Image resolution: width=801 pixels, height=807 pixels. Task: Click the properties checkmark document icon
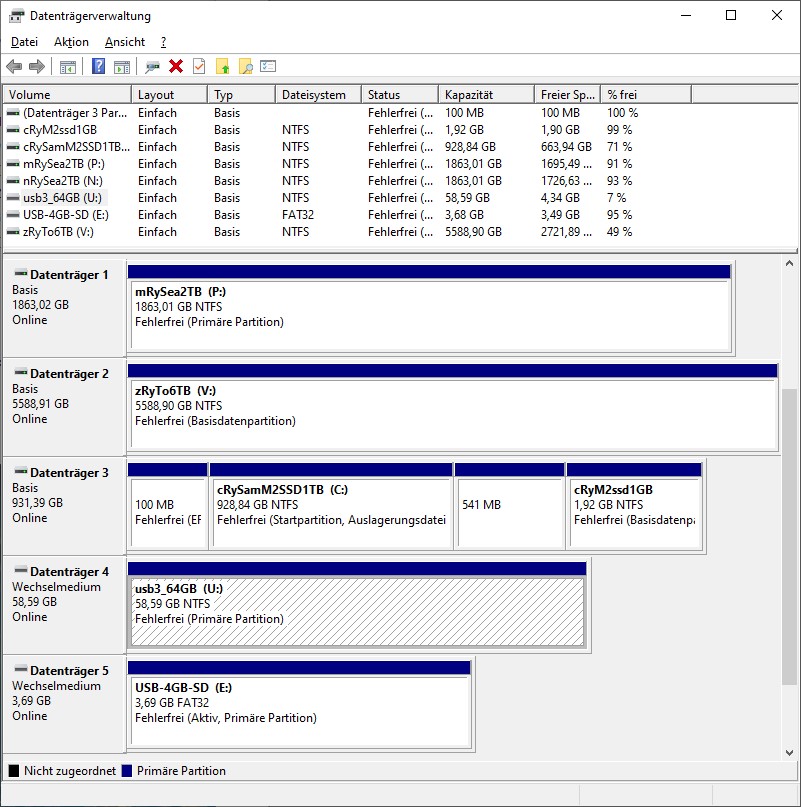coord(199,66)
